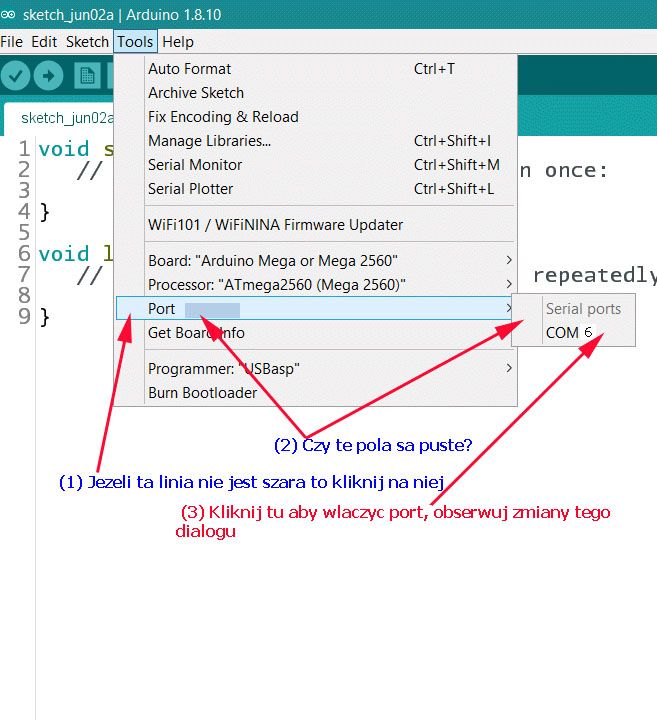This screenshot has height=720, width=657.
Task: Choose Archive Sketch
Action: (315, 93)
